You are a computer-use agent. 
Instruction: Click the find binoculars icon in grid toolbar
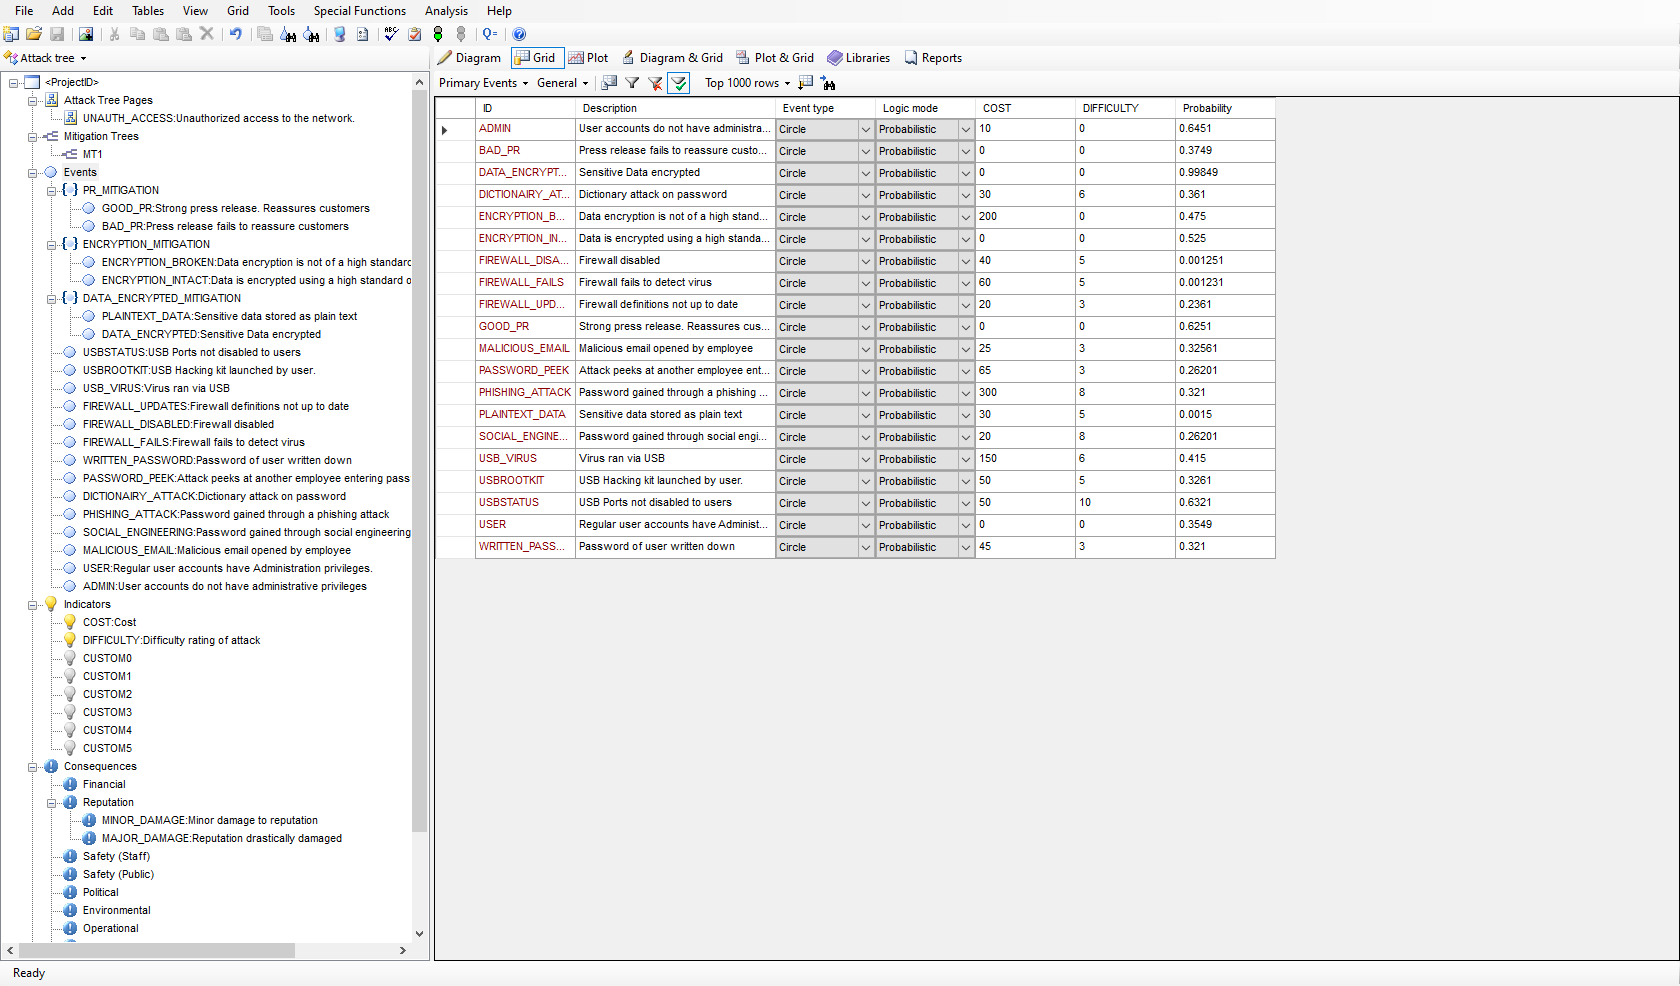click(x=828, y=83)
